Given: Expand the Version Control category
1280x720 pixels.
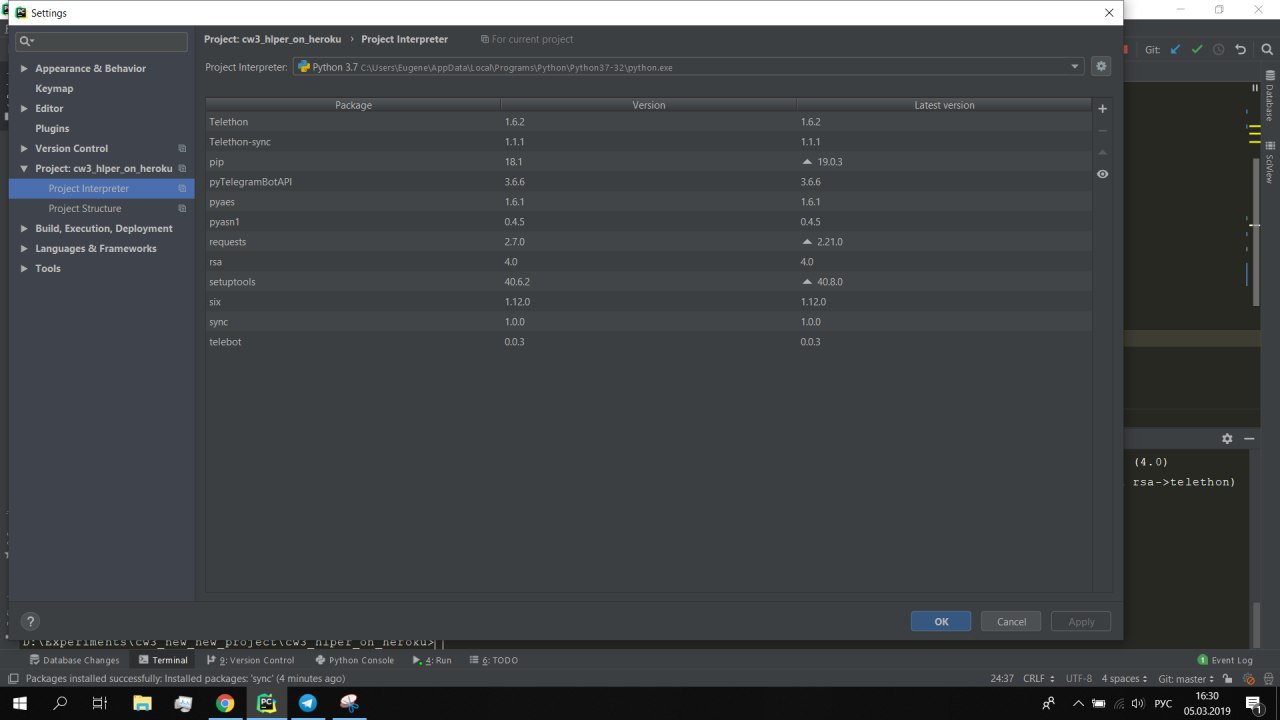Looking at the screenshot, I should coord(25,149).
